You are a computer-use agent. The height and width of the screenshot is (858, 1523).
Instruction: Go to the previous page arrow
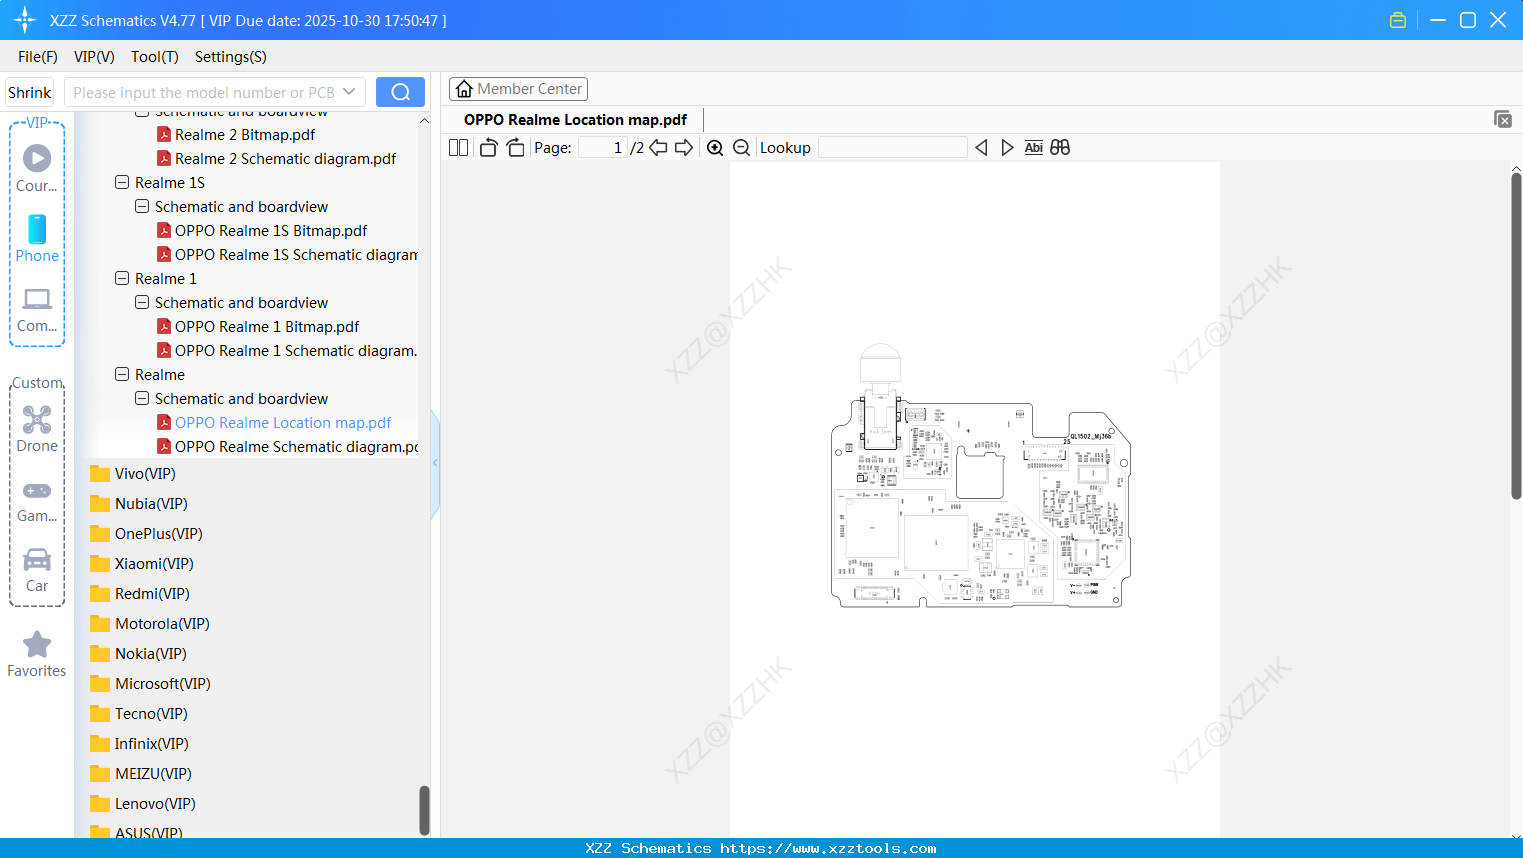tap(658, 148)
